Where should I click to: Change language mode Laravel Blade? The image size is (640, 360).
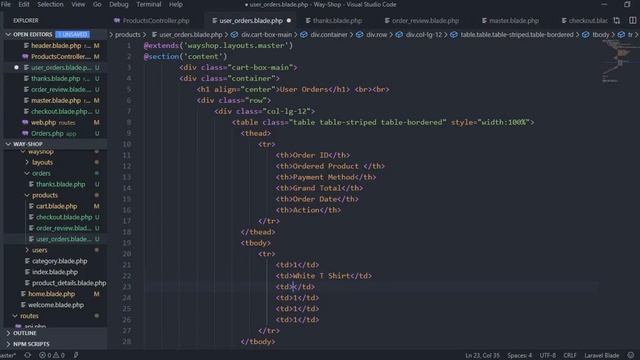602,356
